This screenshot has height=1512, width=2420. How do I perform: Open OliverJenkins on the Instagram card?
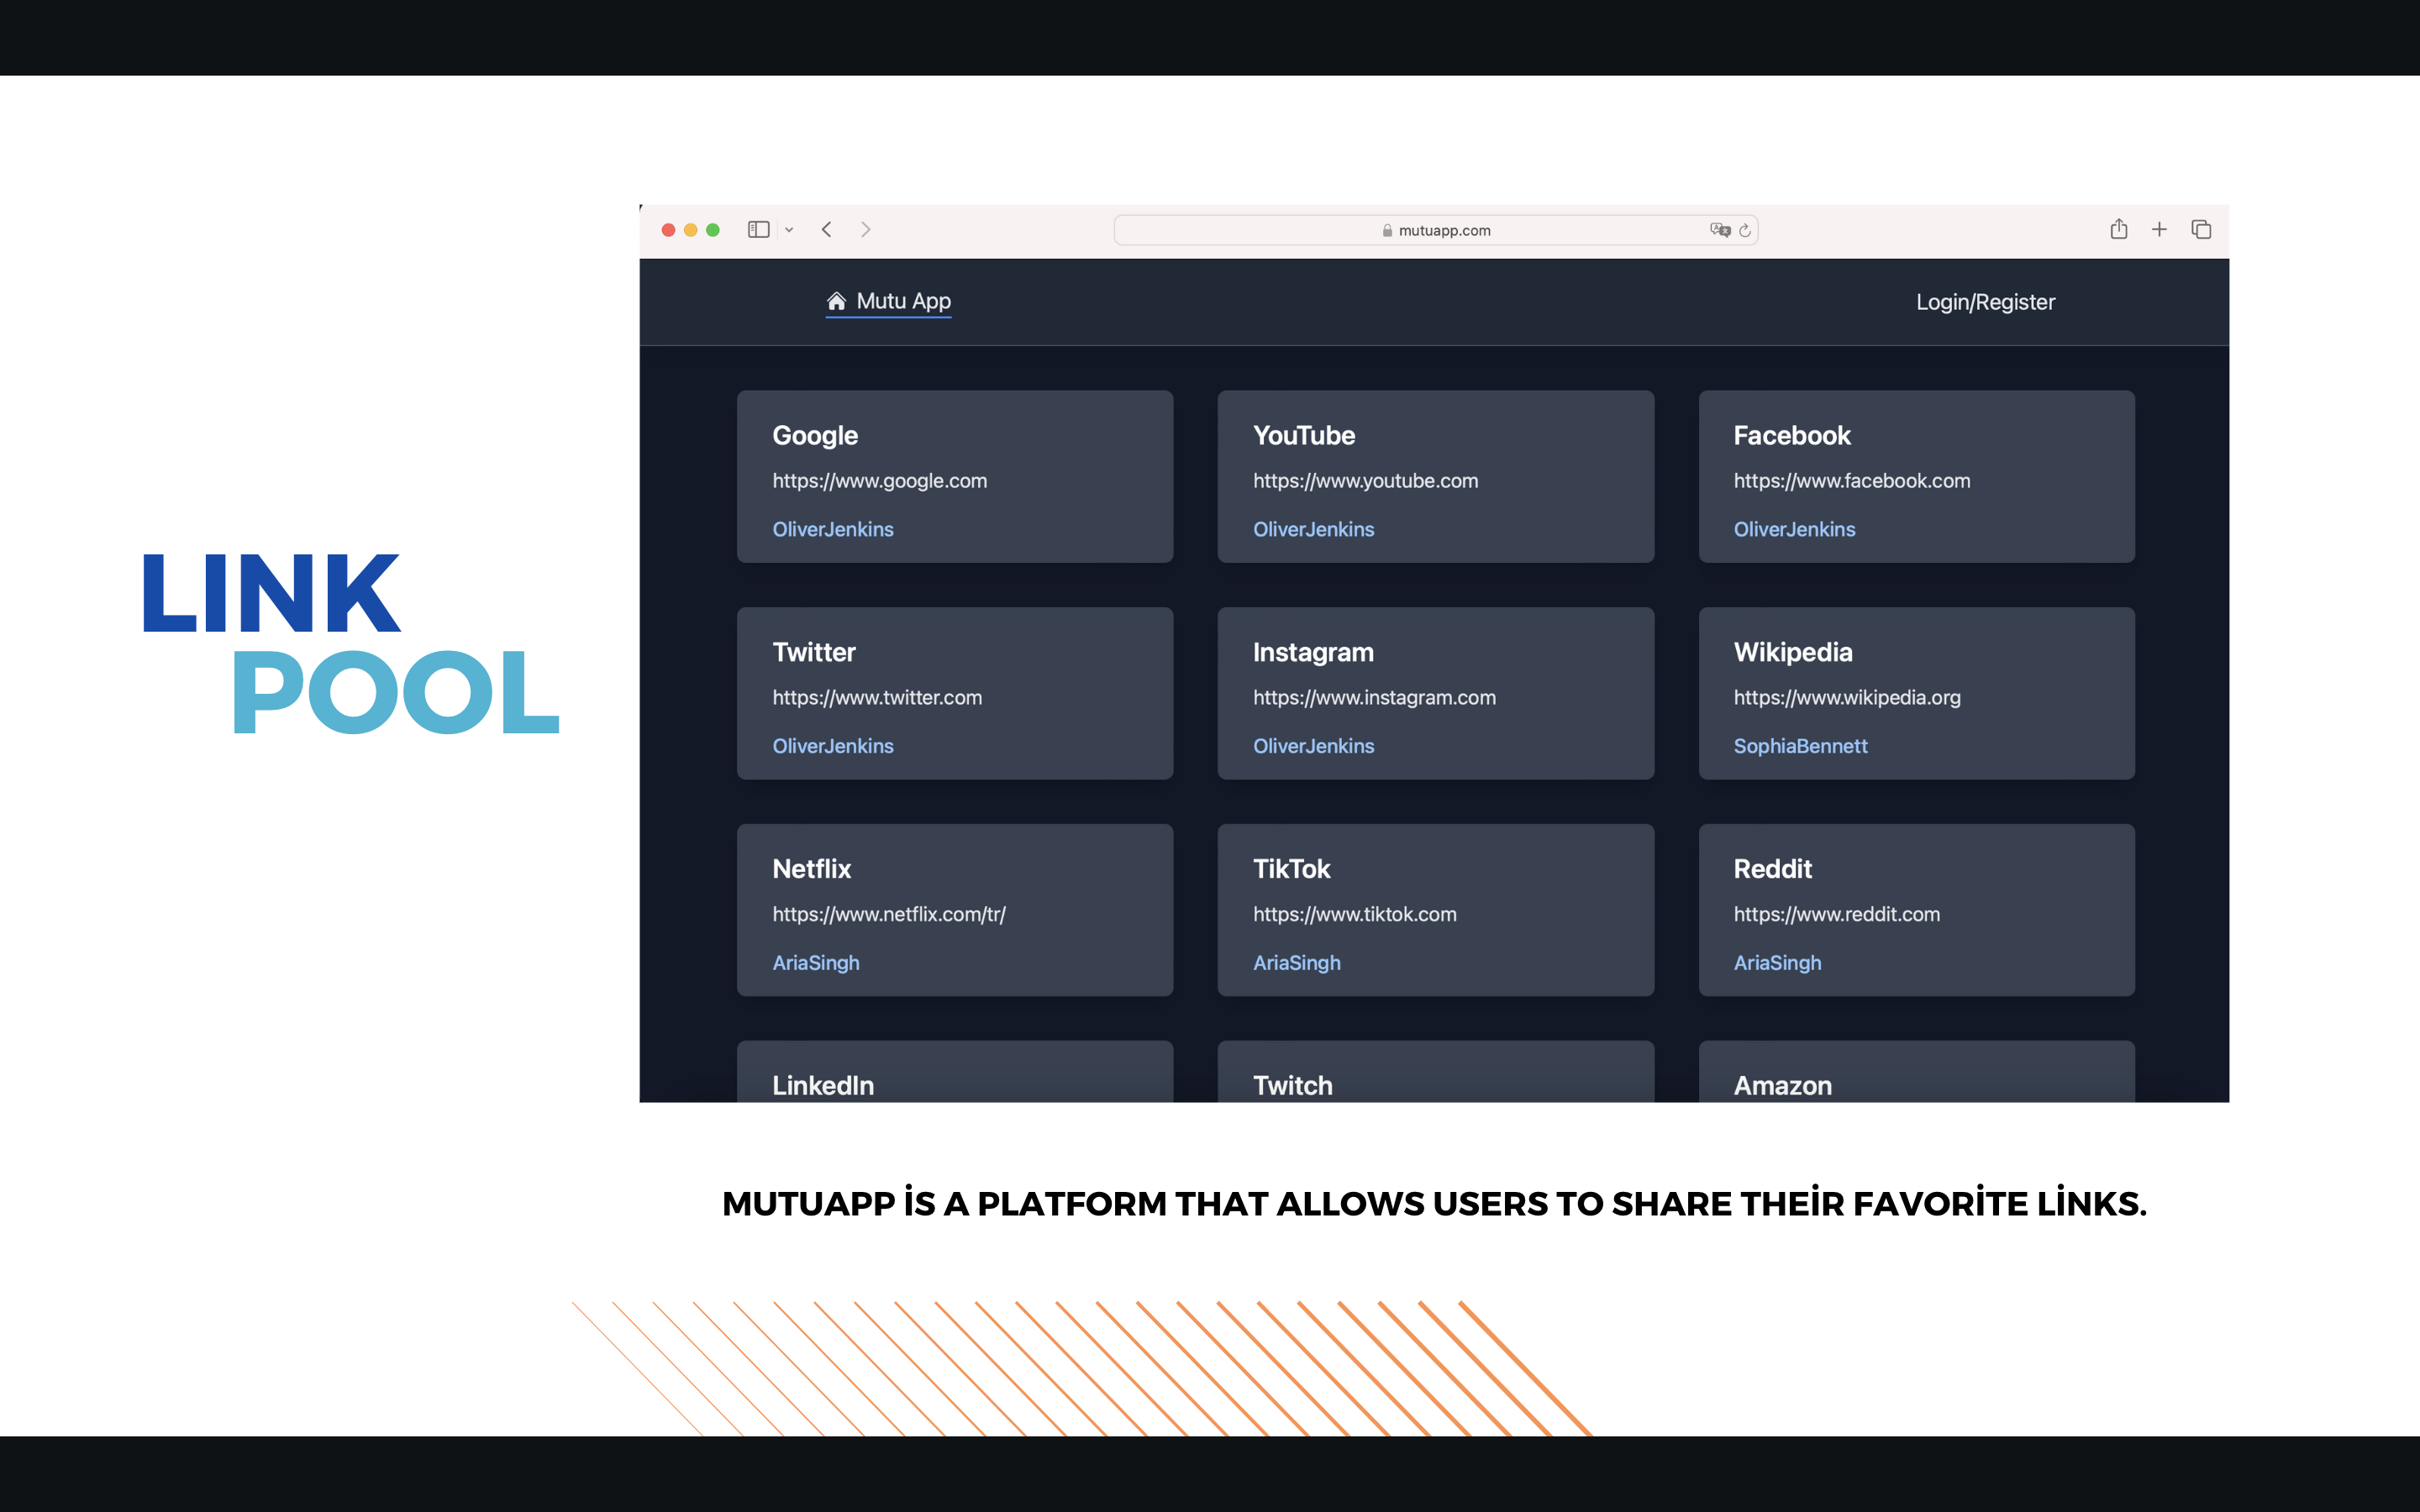[1314, 746]
